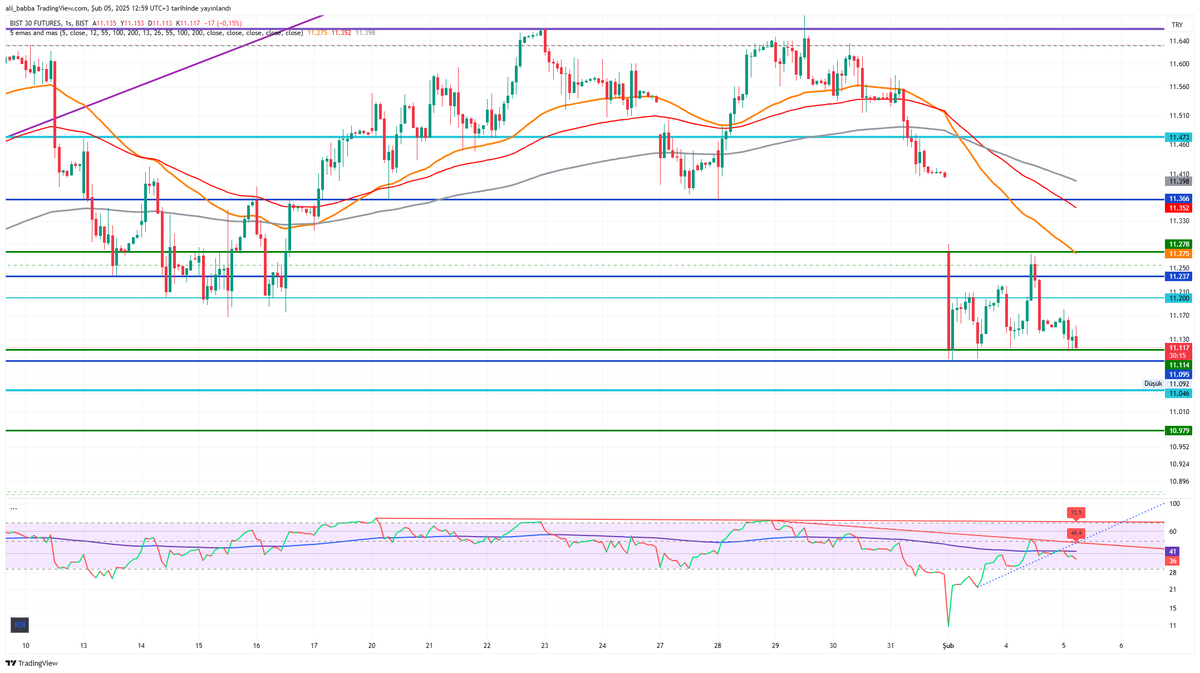1200x673 pixels.
Task: Click the RSI value label 36
Action: pyautogui.click(x=1173, y=561)
